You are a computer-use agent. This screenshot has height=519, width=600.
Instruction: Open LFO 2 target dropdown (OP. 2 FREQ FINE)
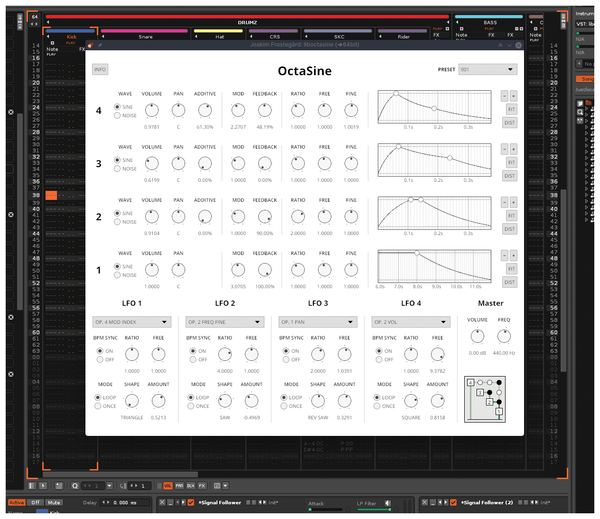(225, 322)
